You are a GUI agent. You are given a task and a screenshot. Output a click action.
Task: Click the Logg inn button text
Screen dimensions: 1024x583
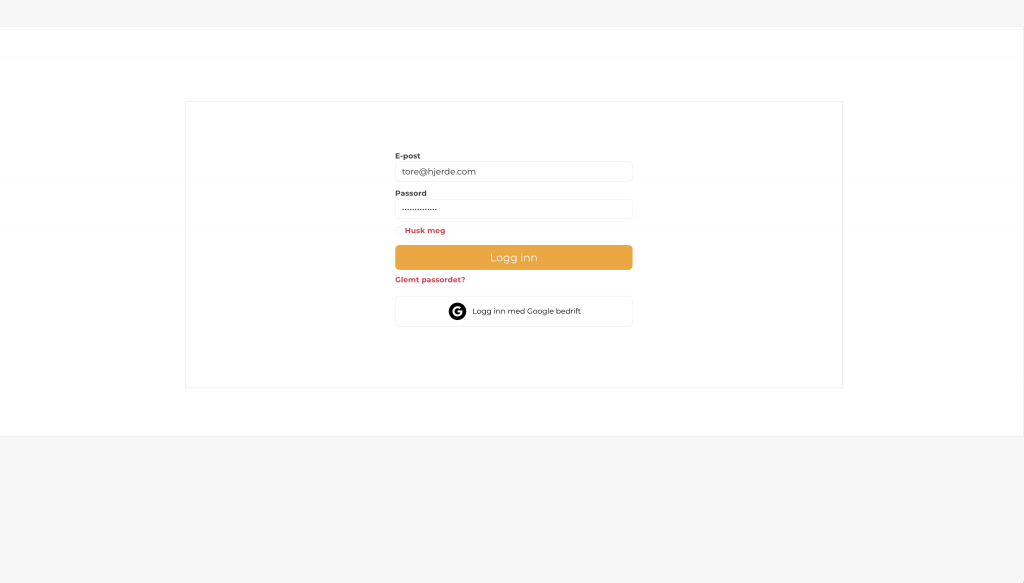513,257
